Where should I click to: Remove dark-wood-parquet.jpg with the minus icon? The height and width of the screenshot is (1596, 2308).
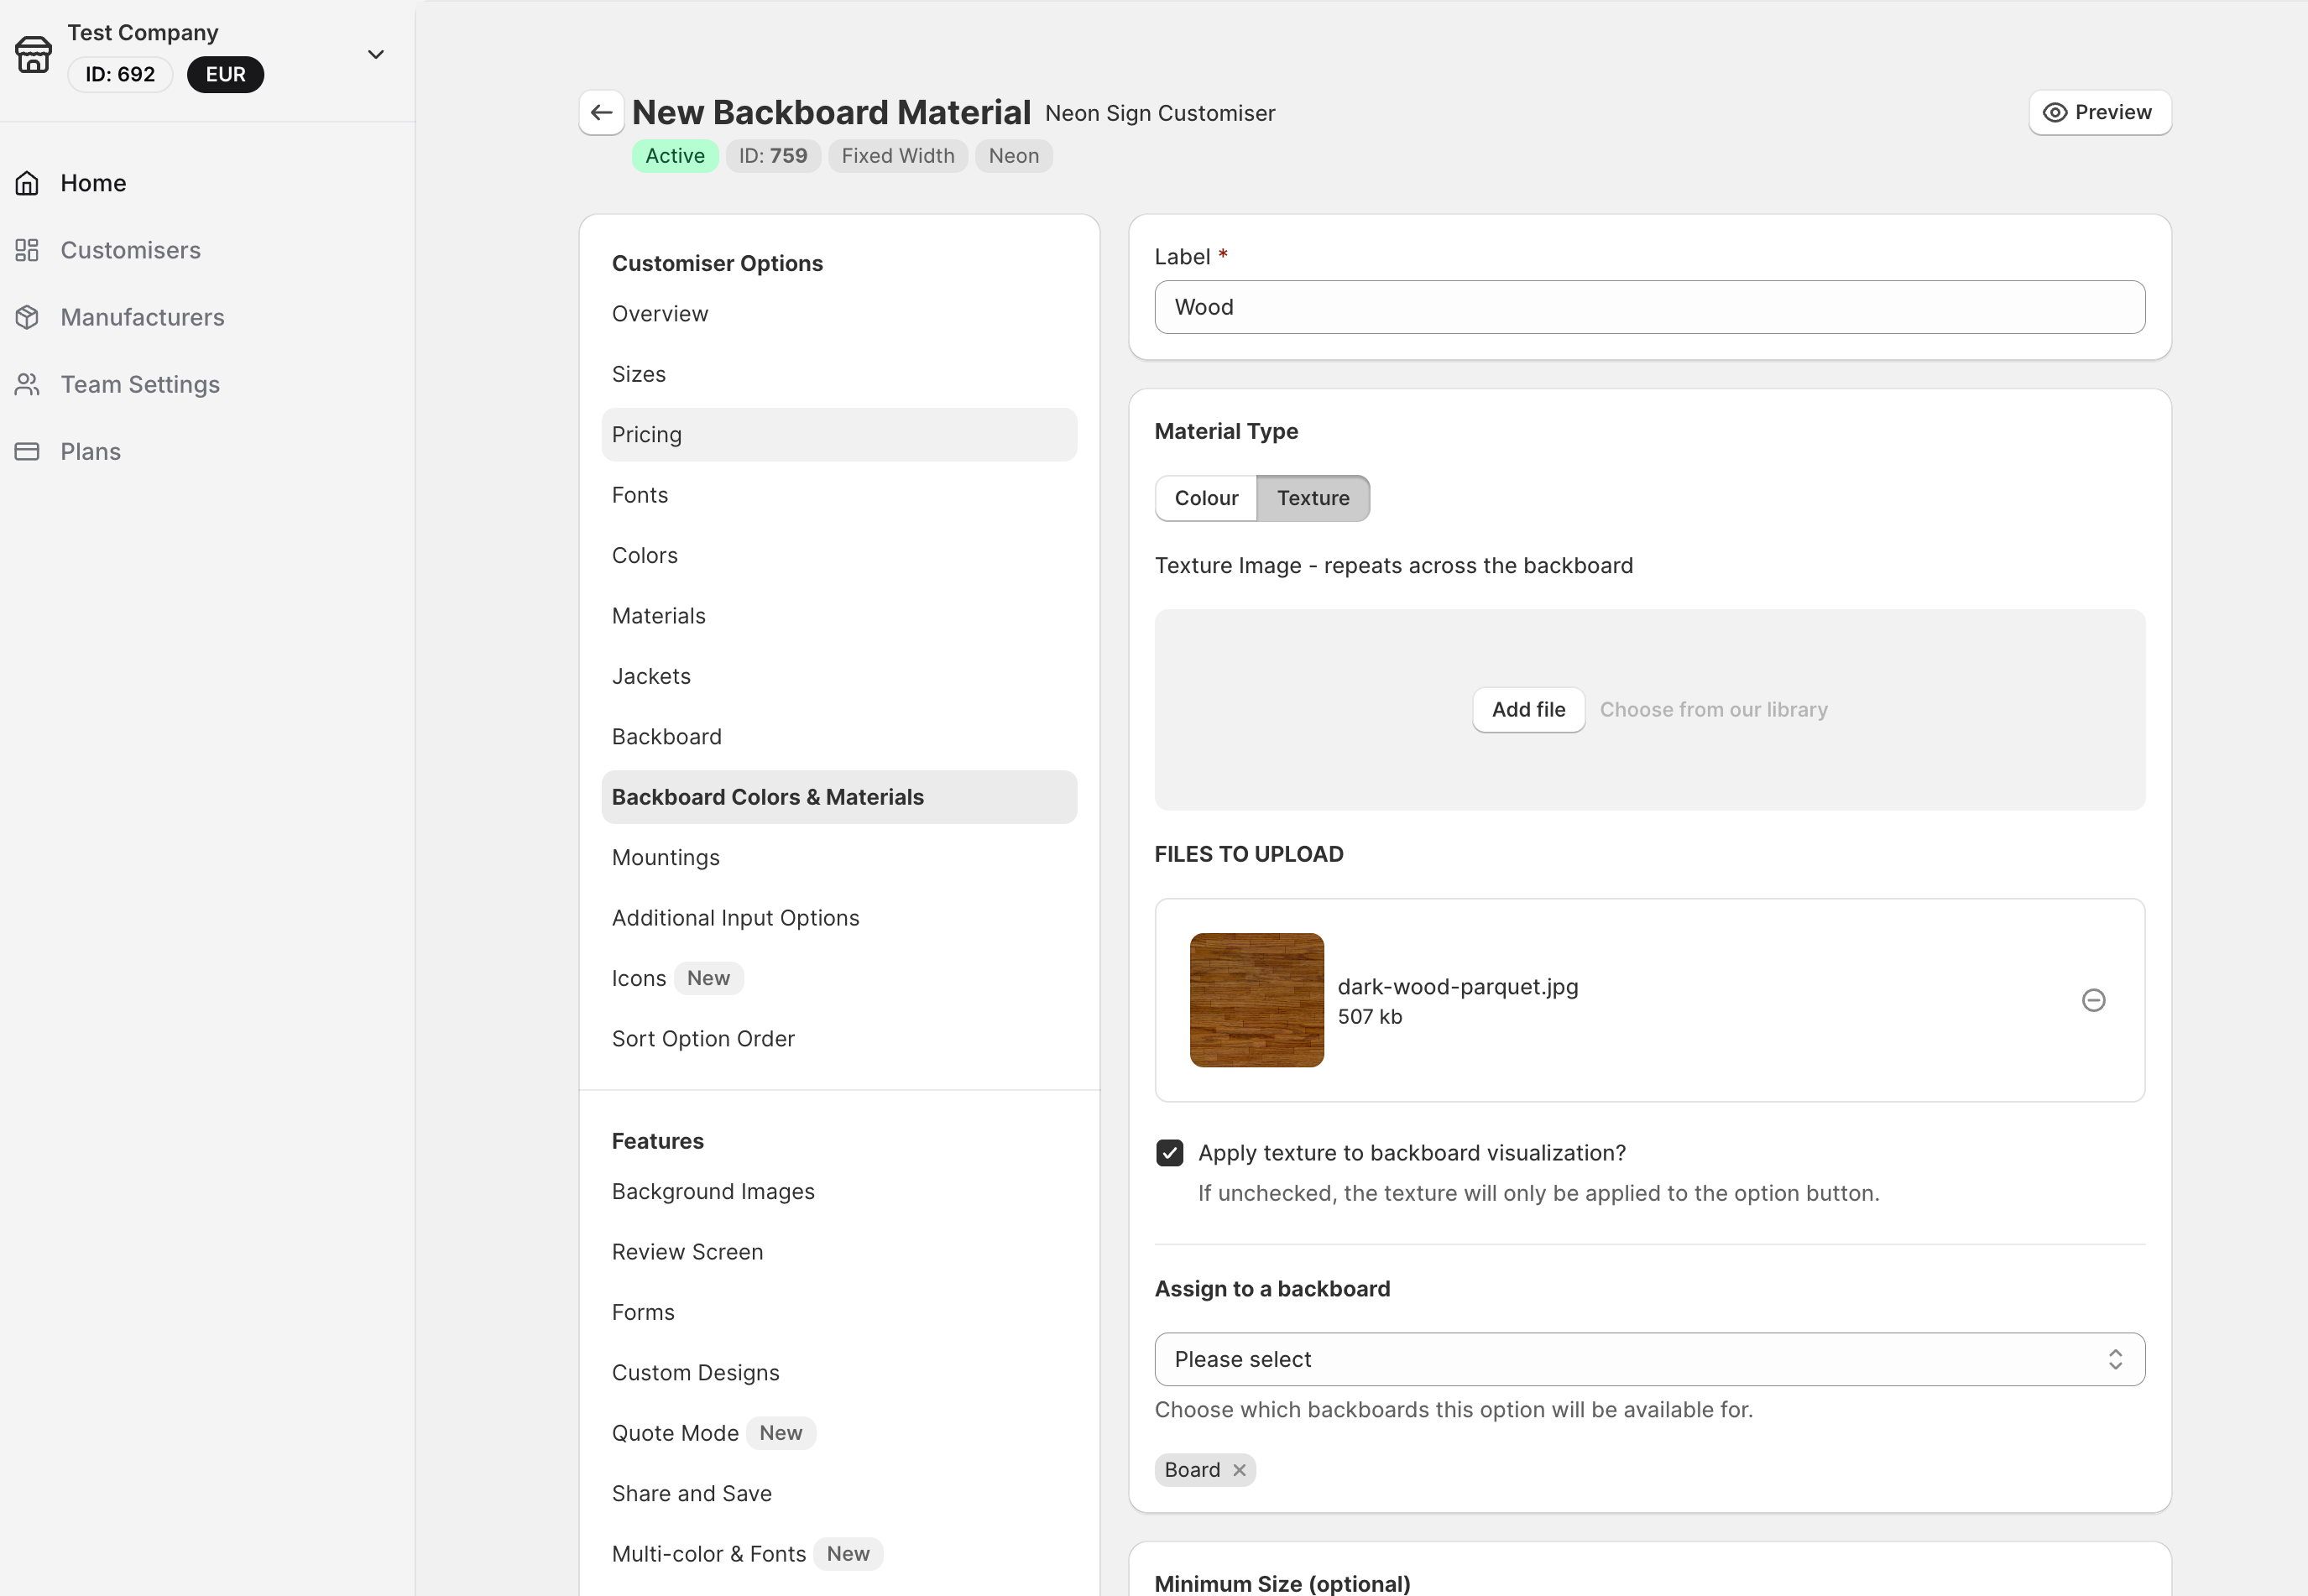(x=2093, y=1000)
